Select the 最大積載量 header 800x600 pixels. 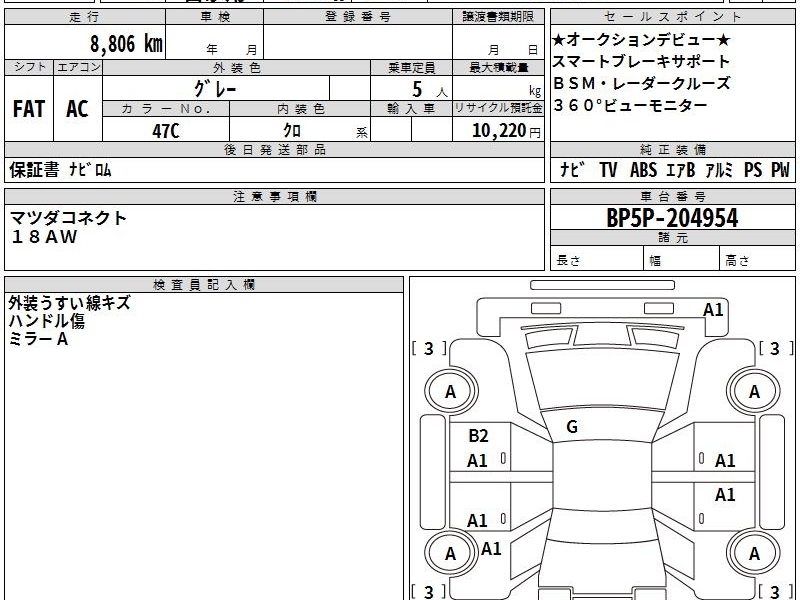point(498,67)
